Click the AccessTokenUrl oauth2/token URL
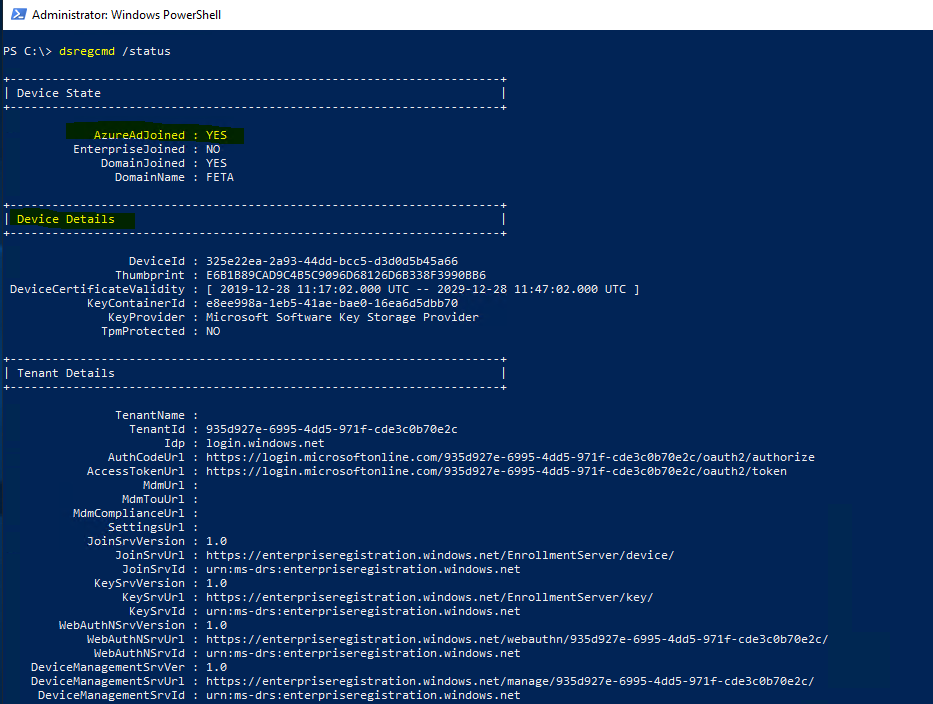933x704 pixels. click(496, 471)
